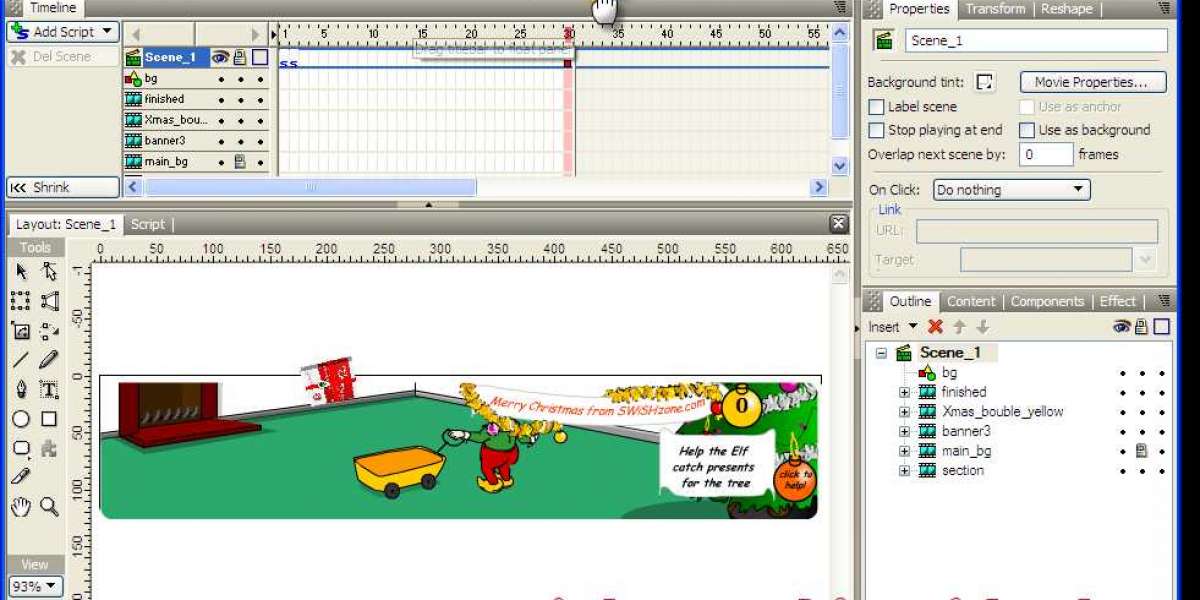Screen dimensions: 1200x600
Task: Open the On Click dropdown
Action: (x=1011, y=190)
